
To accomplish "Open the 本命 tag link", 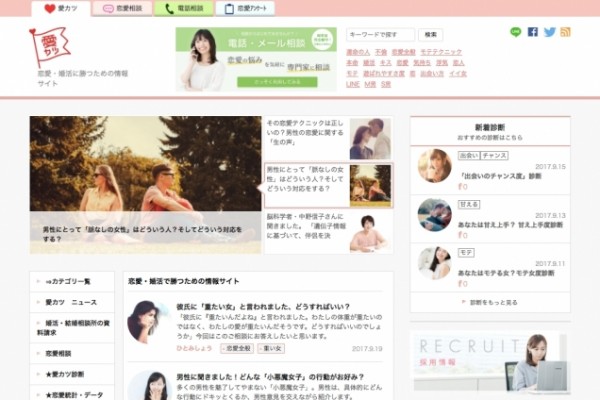I will click(352, 63).
